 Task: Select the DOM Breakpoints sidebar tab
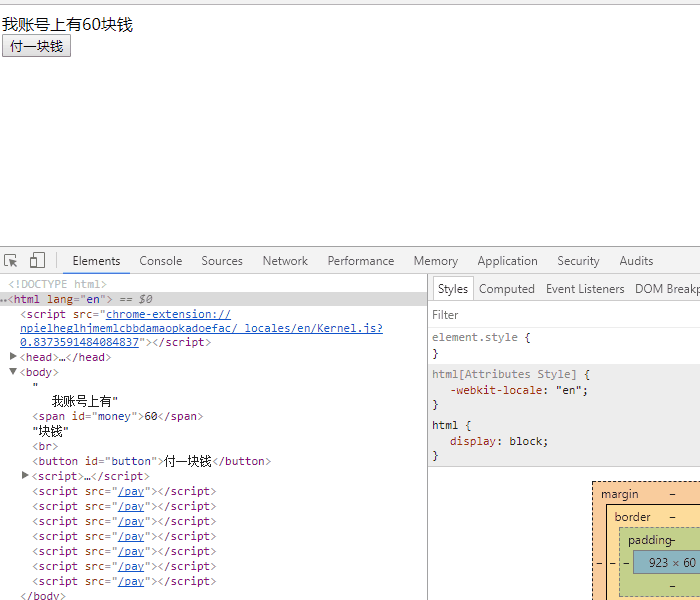(667, 289)
